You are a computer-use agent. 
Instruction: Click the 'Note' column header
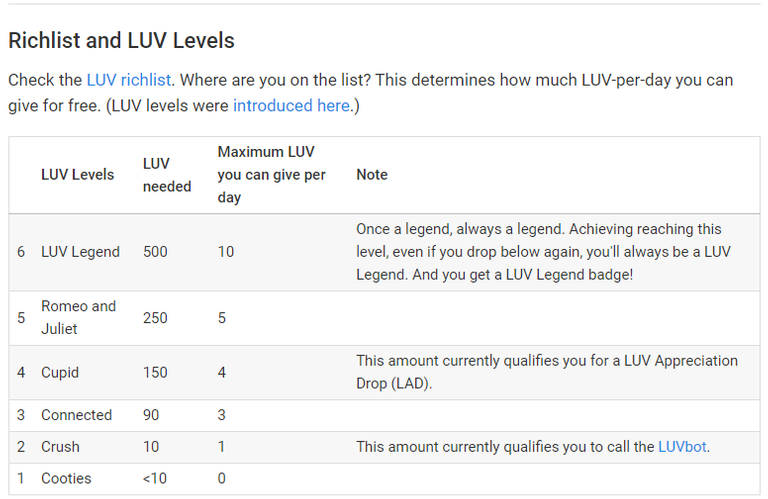tap(372, 175)
